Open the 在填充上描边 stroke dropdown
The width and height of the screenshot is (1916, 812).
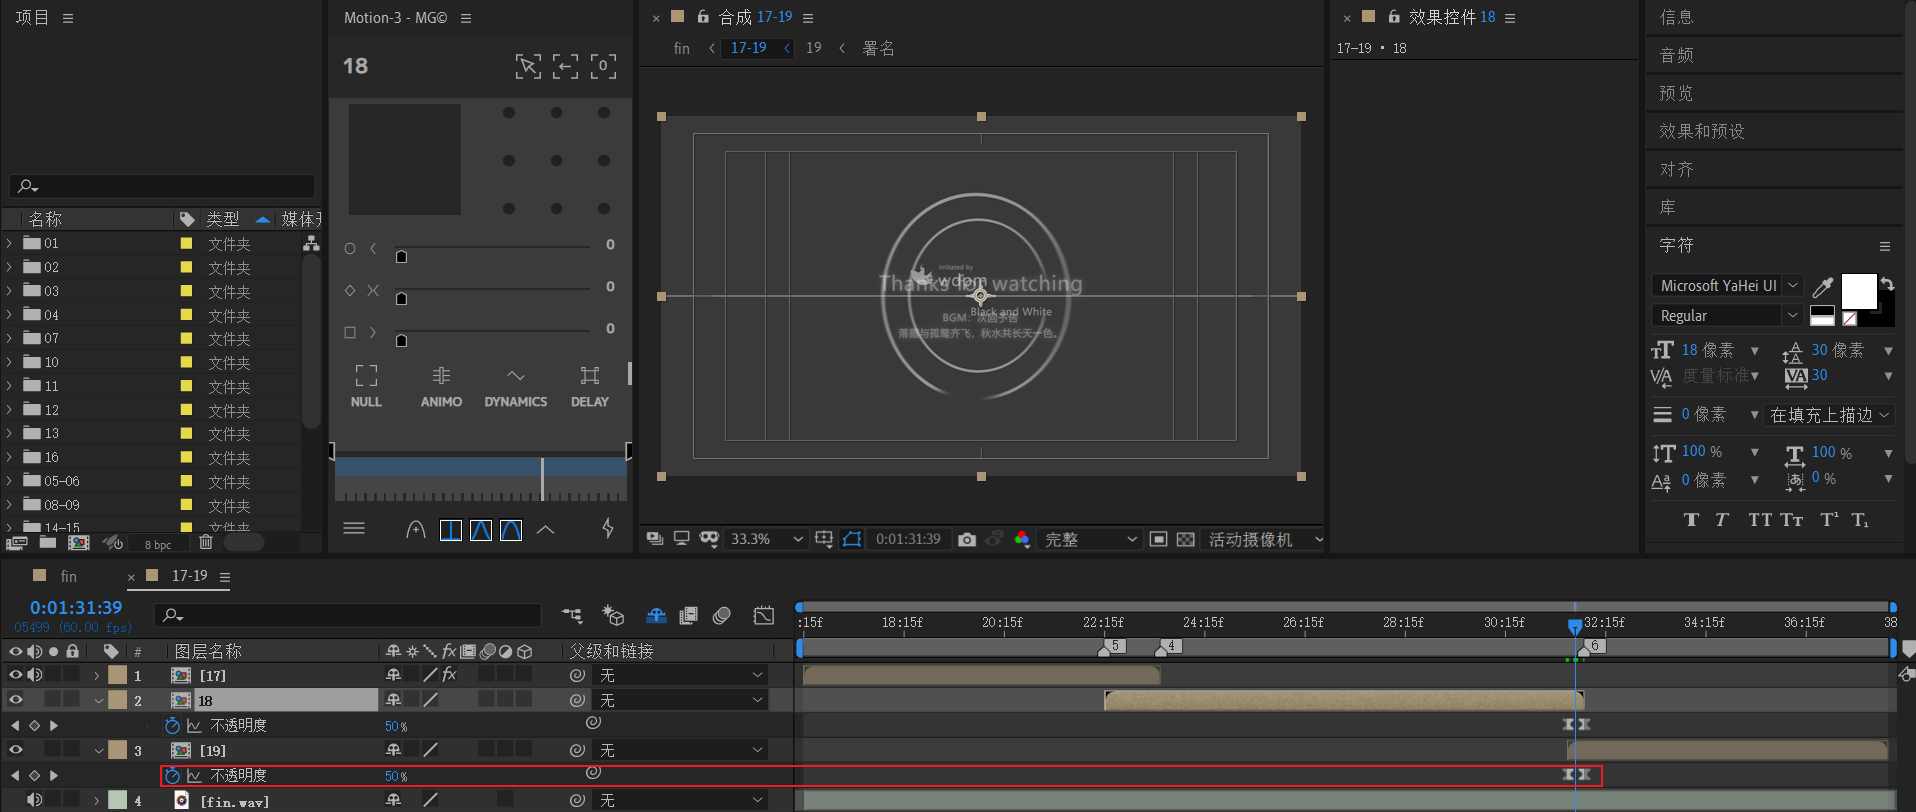coord(1830,415)
